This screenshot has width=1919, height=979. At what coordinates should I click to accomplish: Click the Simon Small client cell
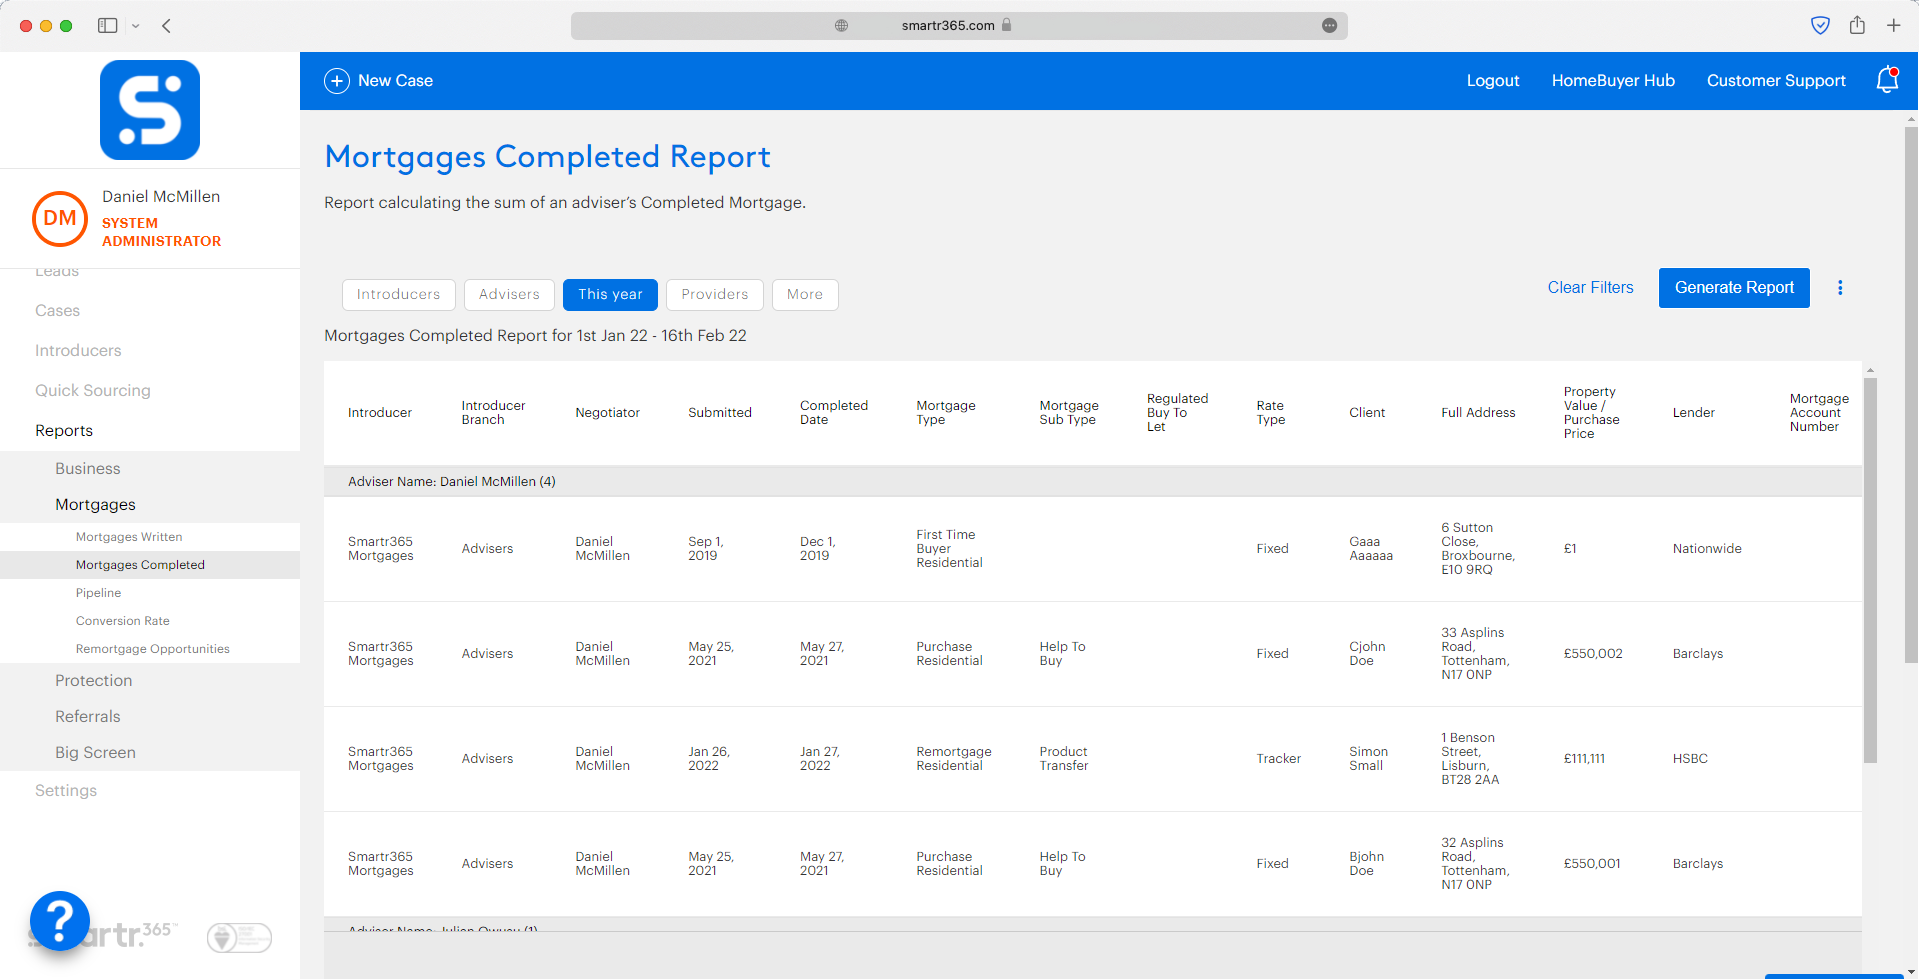[x=1368, y=759]
